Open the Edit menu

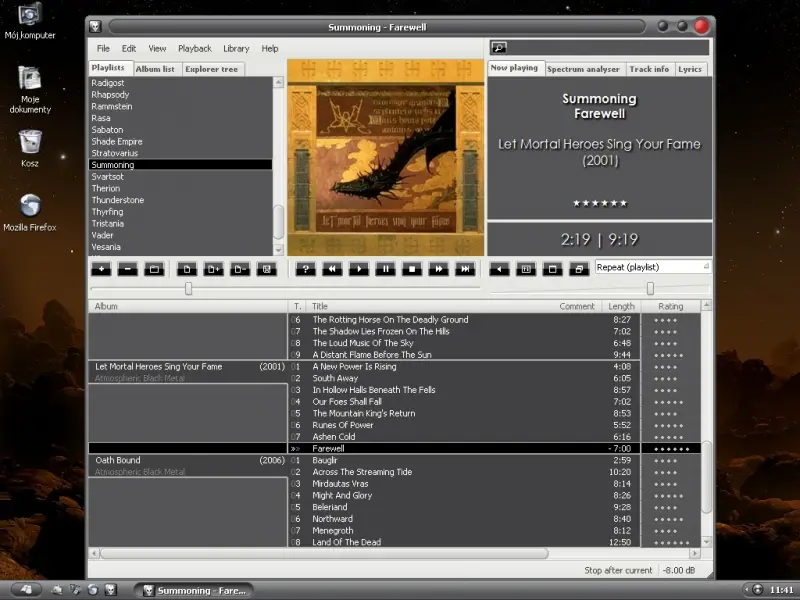tap(129, 48)
